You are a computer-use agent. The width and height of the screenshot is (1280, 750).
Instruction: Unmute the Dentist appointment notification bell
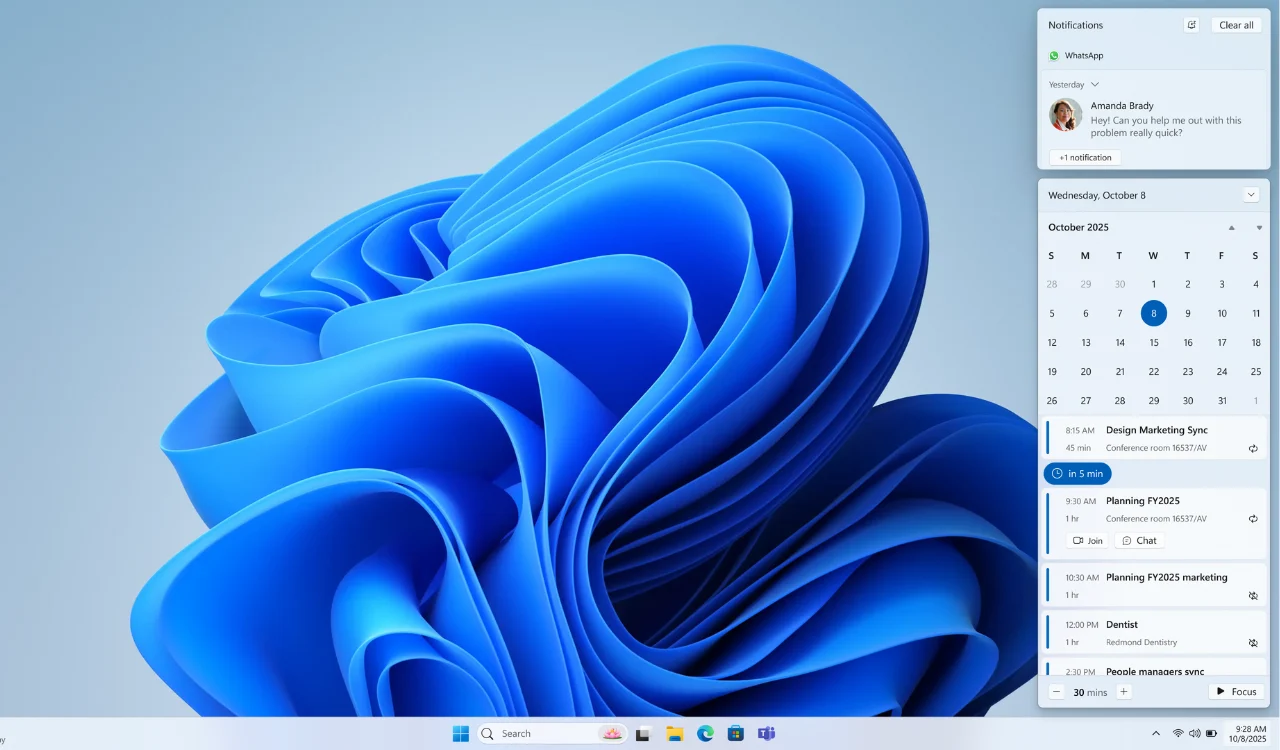tap(1253, 641)
